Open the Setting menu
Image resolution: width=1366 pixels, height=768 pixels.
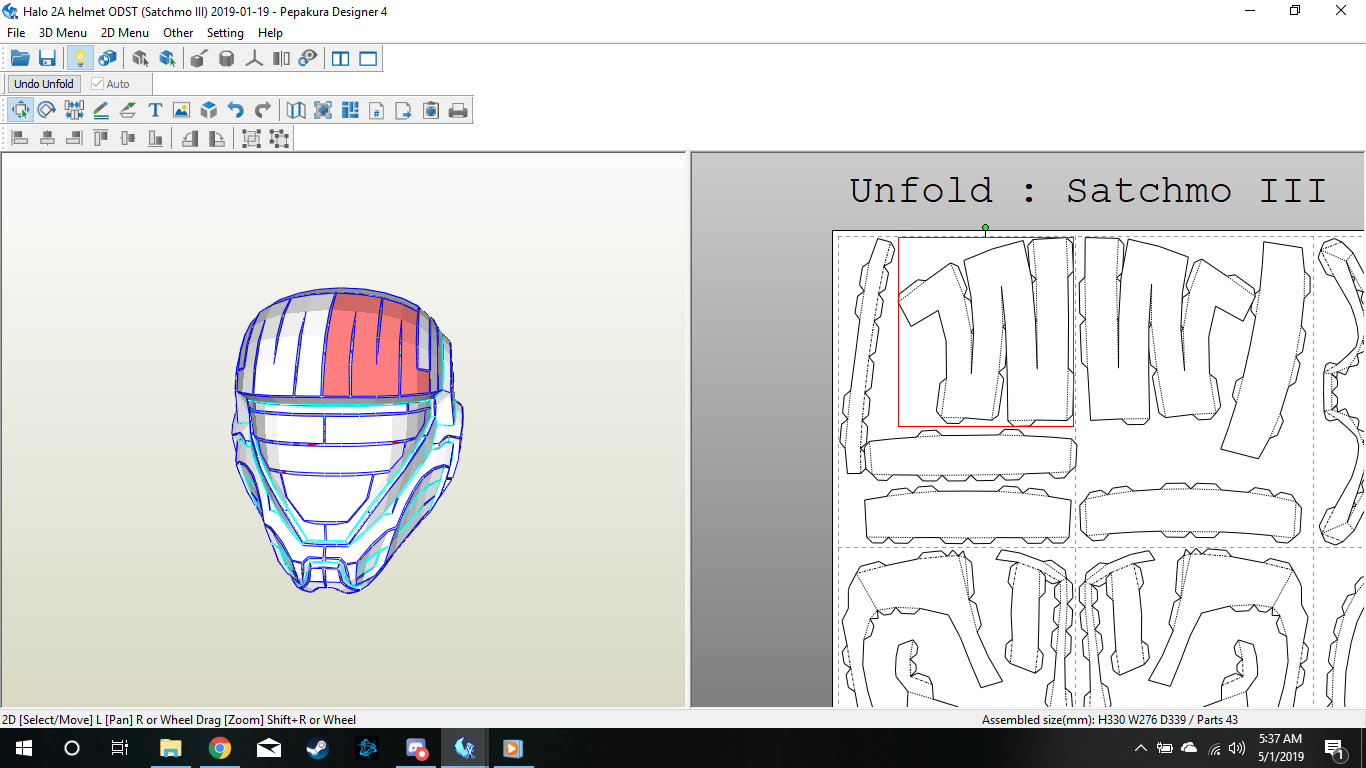tap(225, 33)
